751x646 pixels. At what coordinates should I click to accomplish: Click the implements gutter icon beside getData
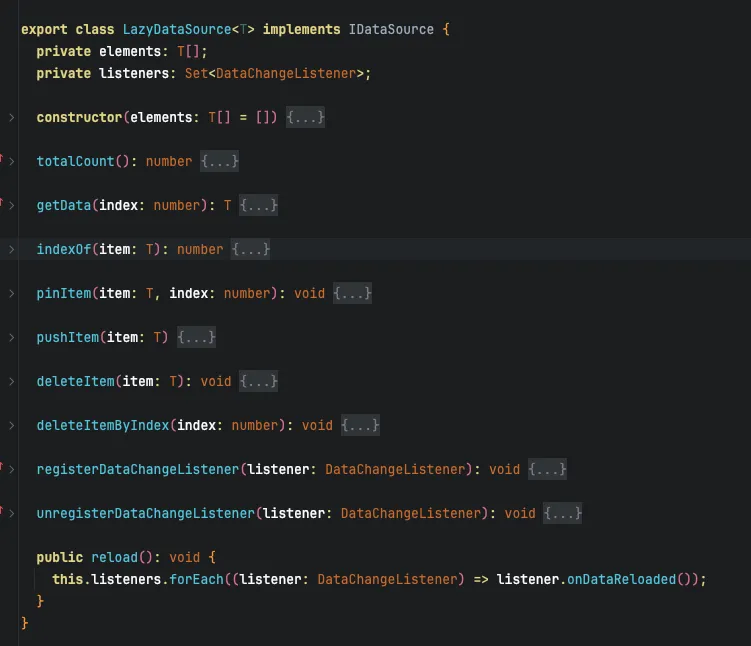click(2, 202)
